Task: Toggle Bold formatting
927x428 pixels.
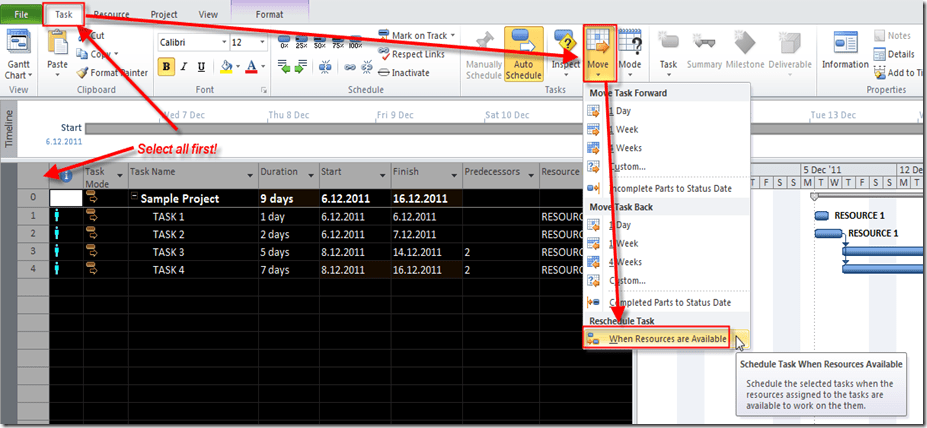Action: 167,67
